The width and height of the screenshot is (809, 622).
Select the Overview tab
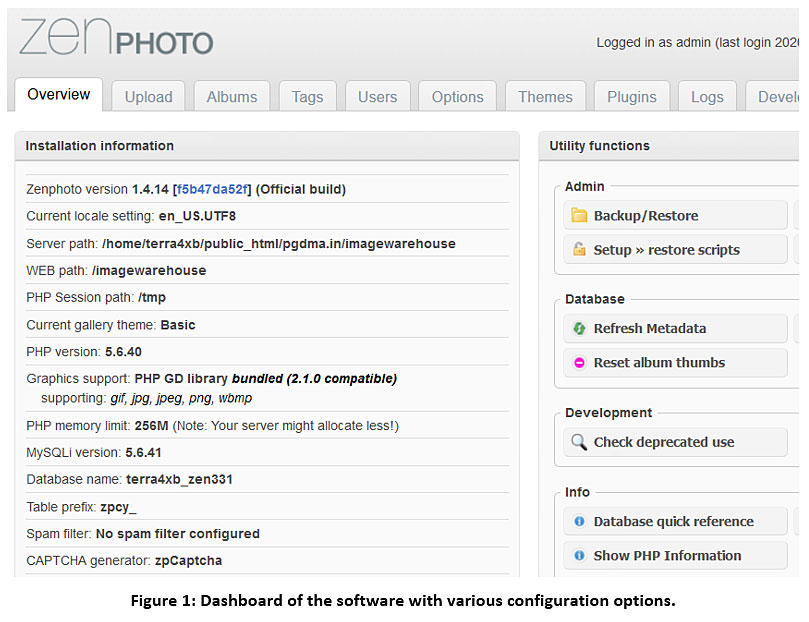tap(59, 95)
